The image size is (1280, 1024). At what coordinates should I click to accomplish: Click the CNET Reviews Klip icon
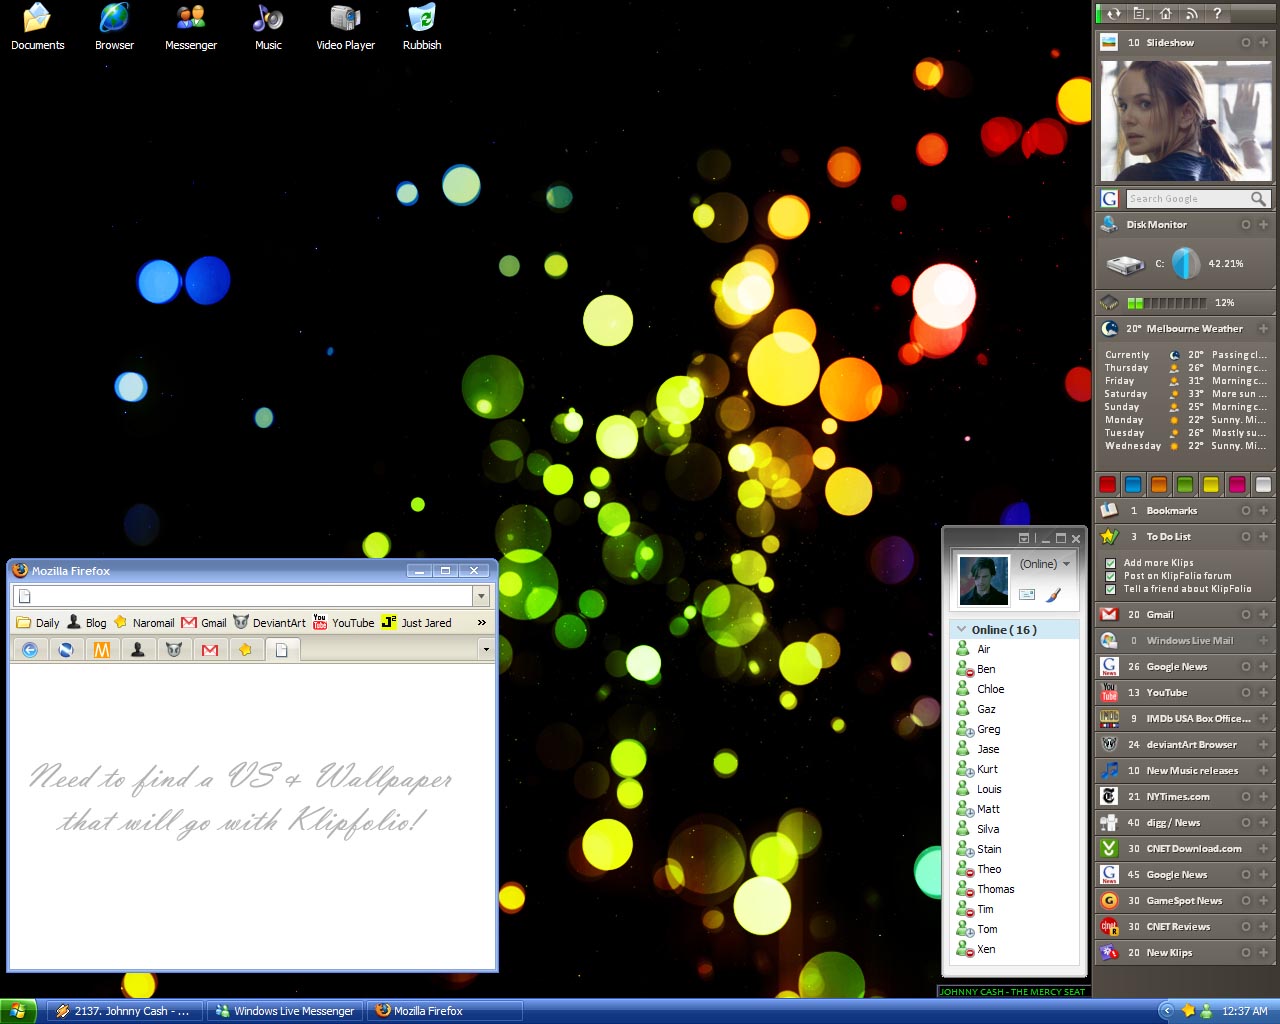click(1109, 926)
